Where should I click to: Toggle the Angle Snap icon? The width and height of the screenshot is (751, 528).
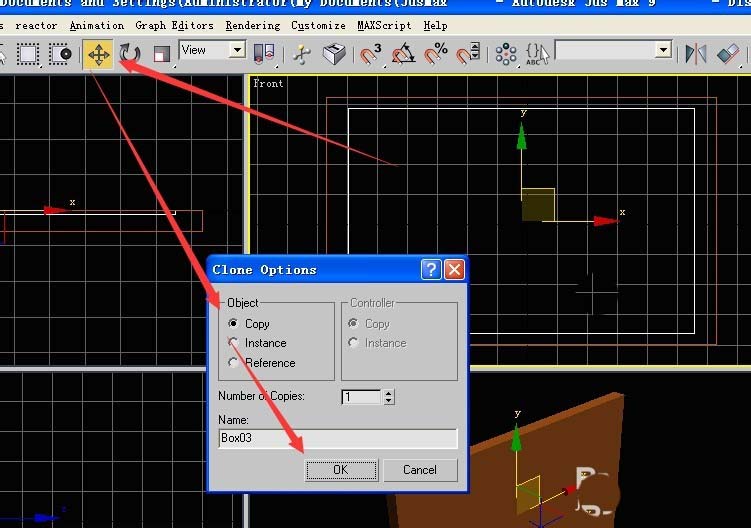click(x=403, y=54)
